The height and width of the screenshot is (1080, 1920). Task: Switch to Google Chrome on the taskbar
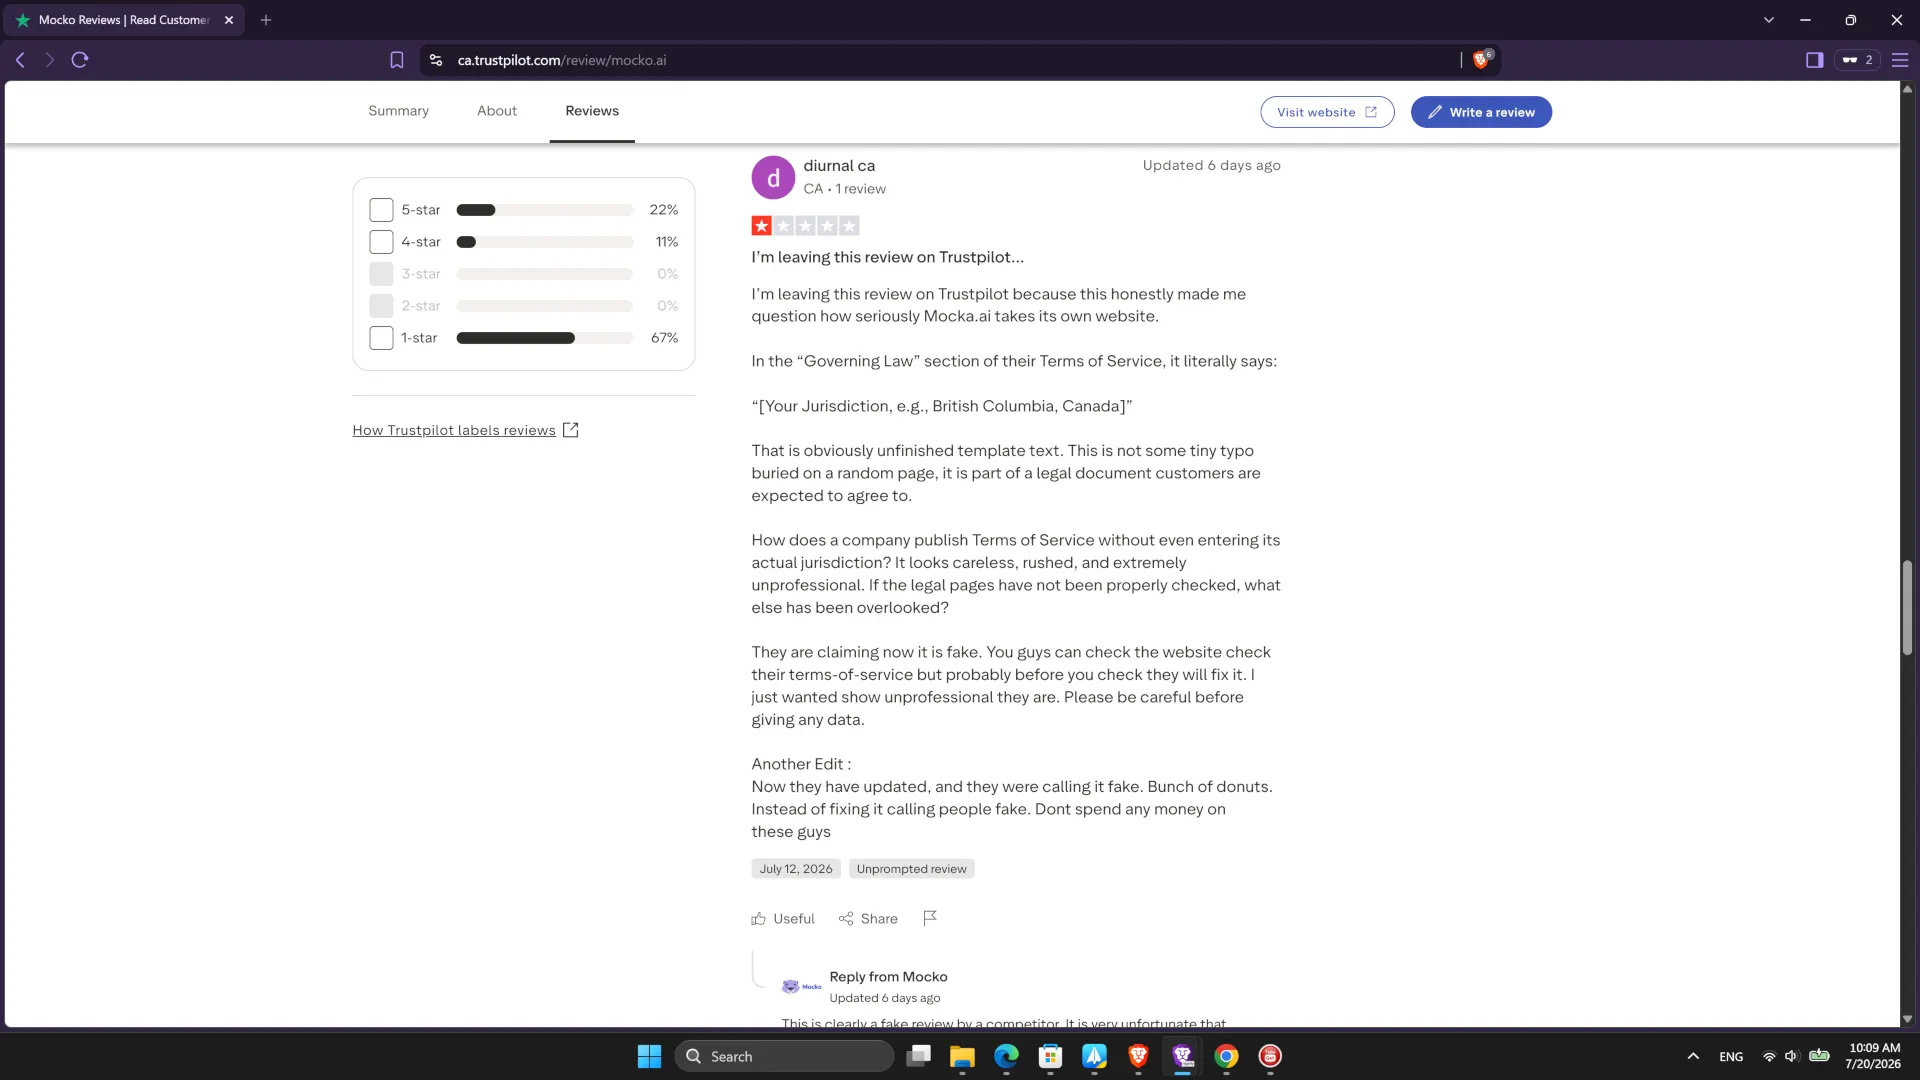[x=1226, y=1056]
